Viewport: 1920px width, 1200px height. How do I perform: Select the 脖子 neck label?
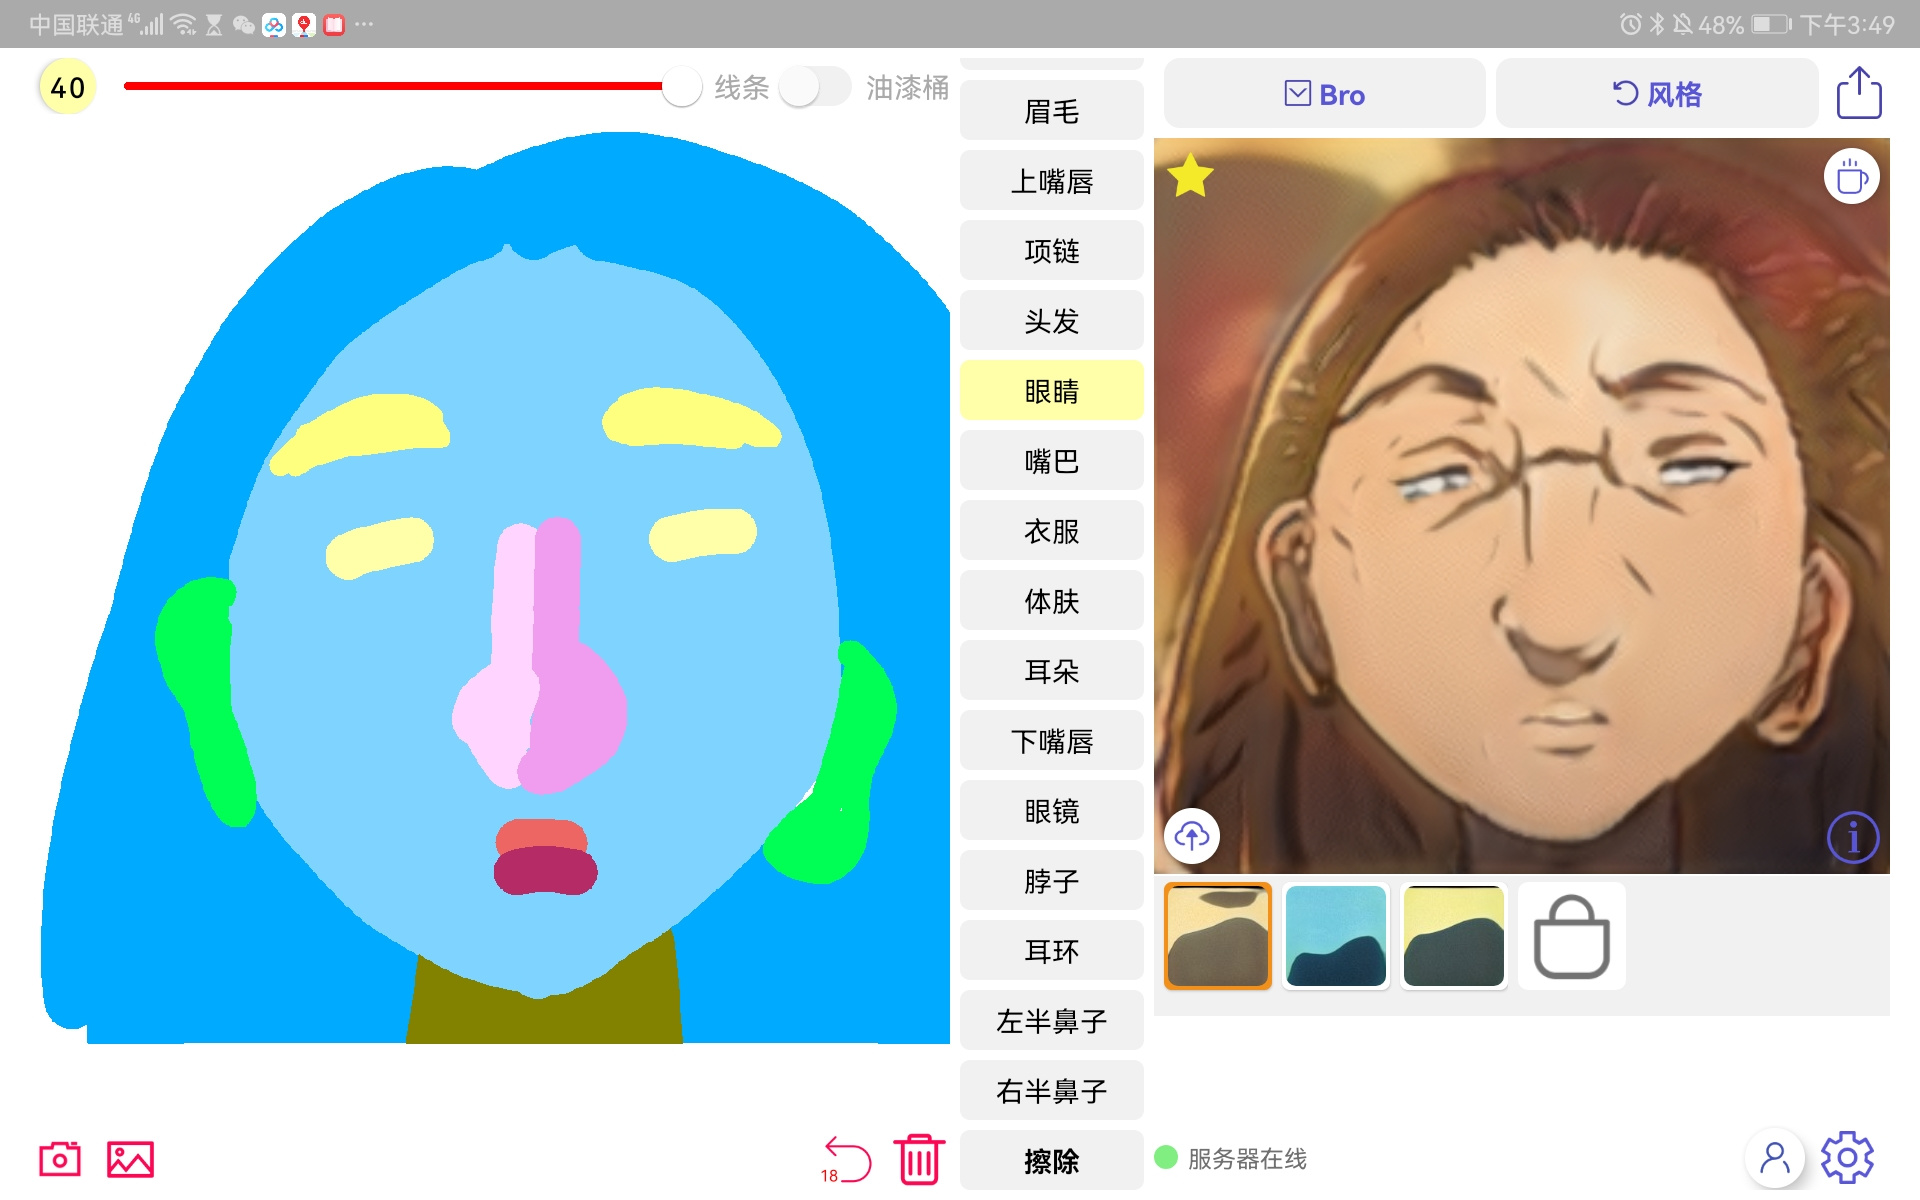[x=1052, y=881]
